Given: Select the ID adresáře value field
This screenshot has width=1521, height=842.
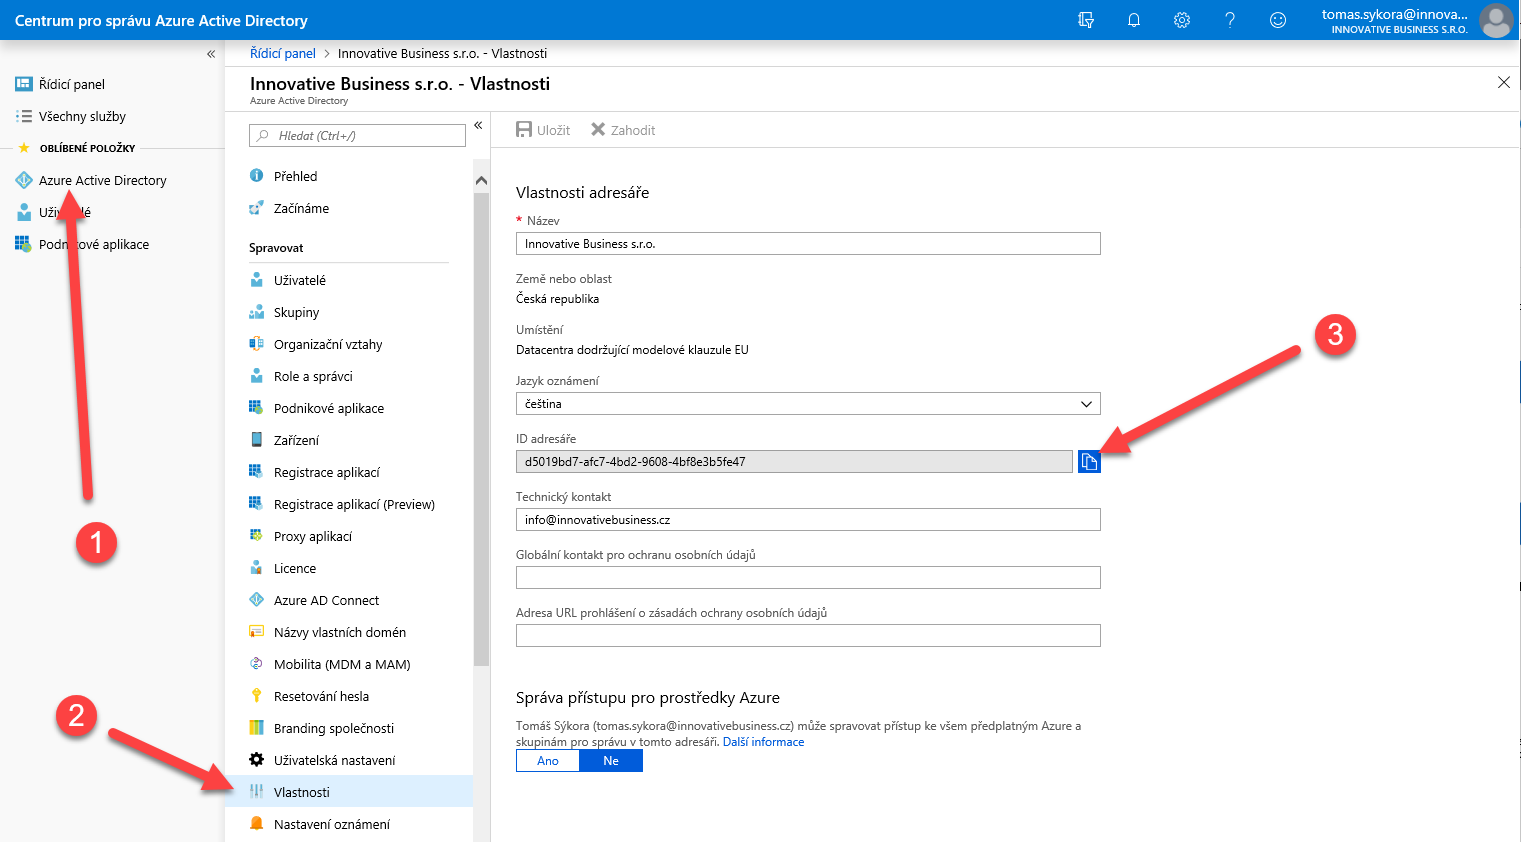Looking at the screenshot, I should click(794, 462).
